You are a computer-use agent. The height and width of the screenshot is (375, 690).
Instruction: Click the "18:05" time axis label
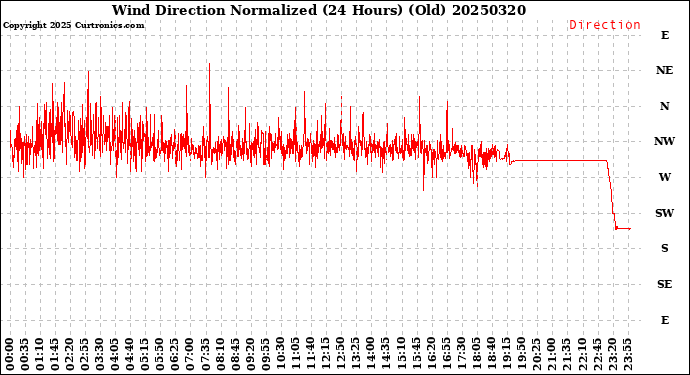476,354
